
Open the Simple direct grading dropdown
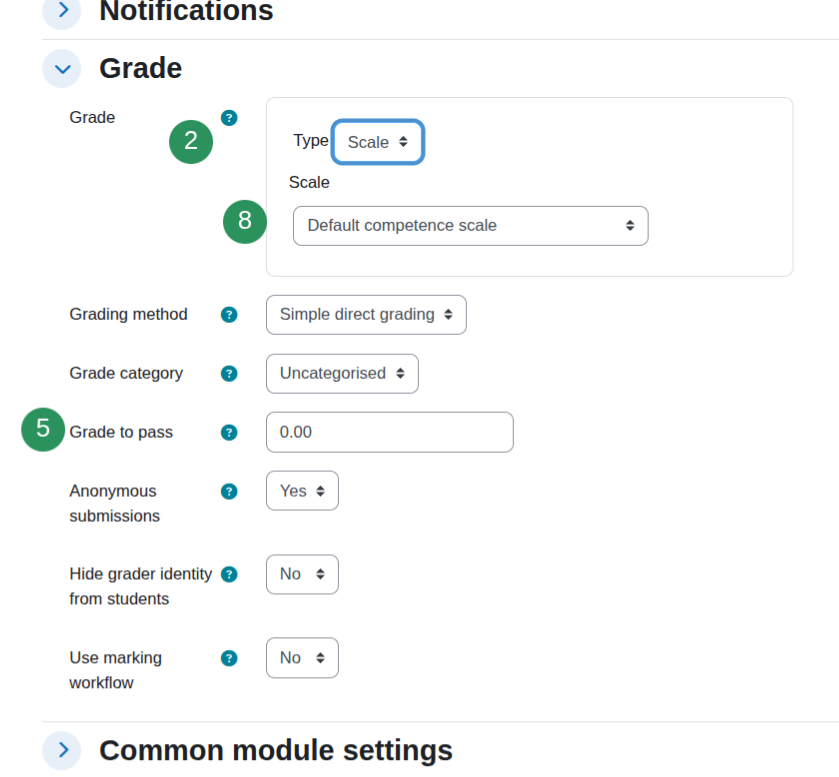tap(367, 315)
